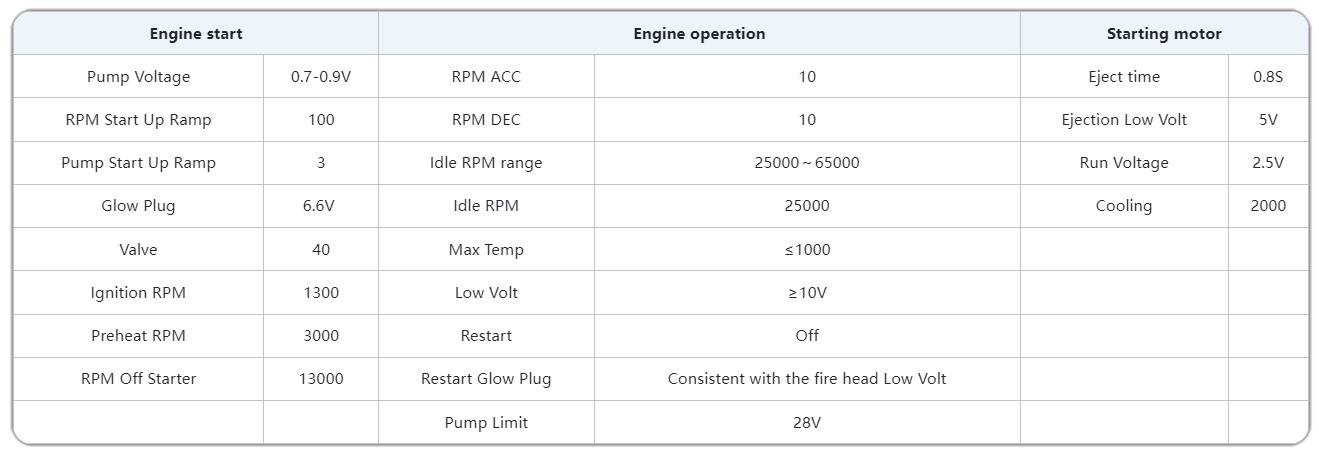
Task: Click the Restart Off value cell
Action: tap(807, 336)
